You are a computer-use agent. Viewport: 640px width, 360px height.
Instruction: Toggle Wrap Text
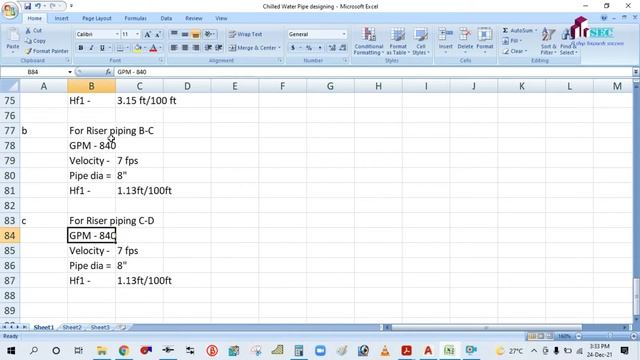coord(245,34)
